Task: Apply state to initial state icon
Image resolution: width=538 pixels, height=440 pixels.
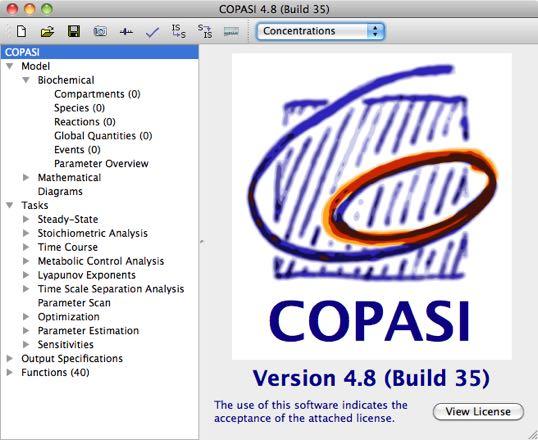Action: click(205, 31)
